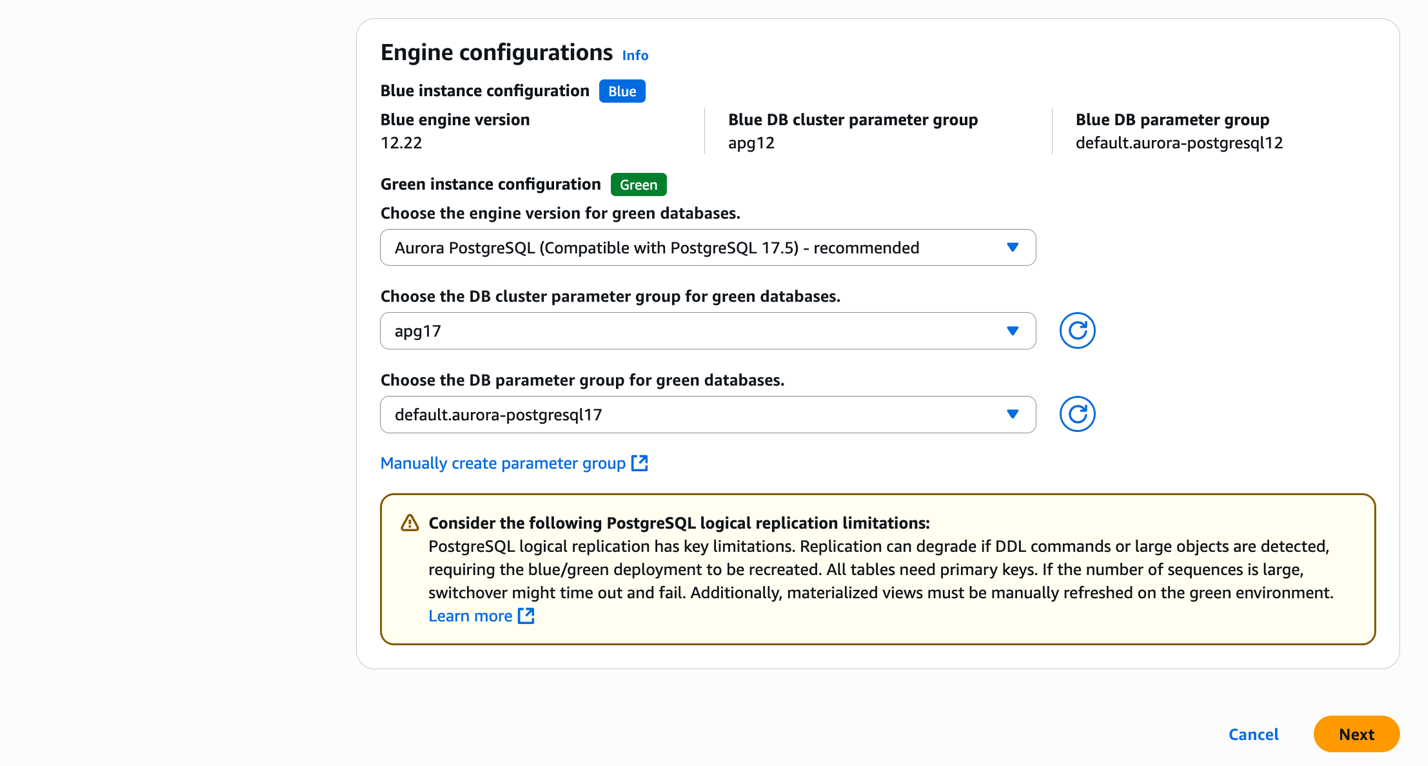Click the 'Choose the DB parameter group for green databases' label
The width and height of the screenshot is (1428, 766).
point(582,380)
